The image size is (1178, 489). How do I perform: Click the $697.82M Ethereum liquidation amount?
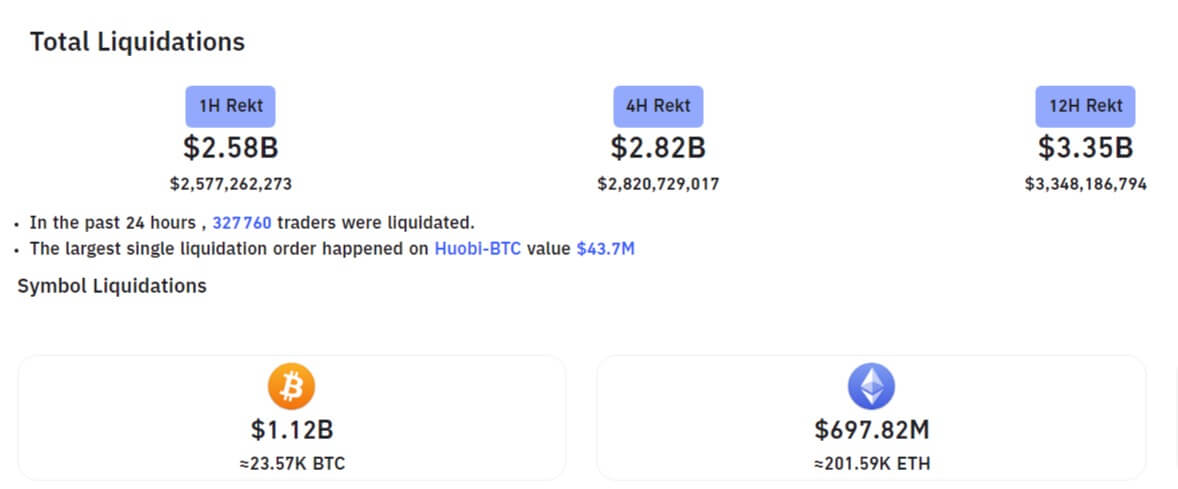(871, 430)
